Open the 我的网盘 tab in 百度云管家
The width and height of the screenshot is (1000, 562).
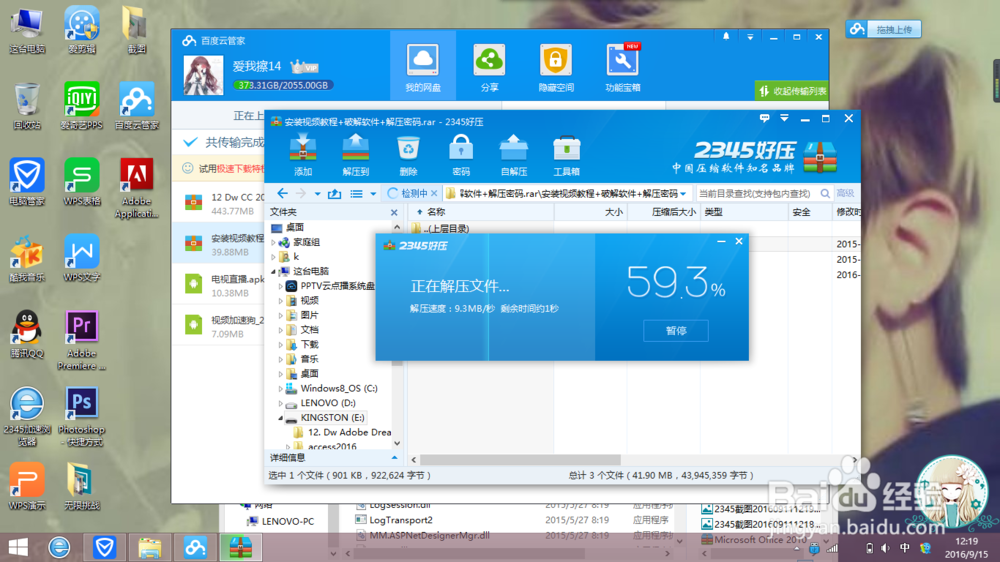point(423,66)
